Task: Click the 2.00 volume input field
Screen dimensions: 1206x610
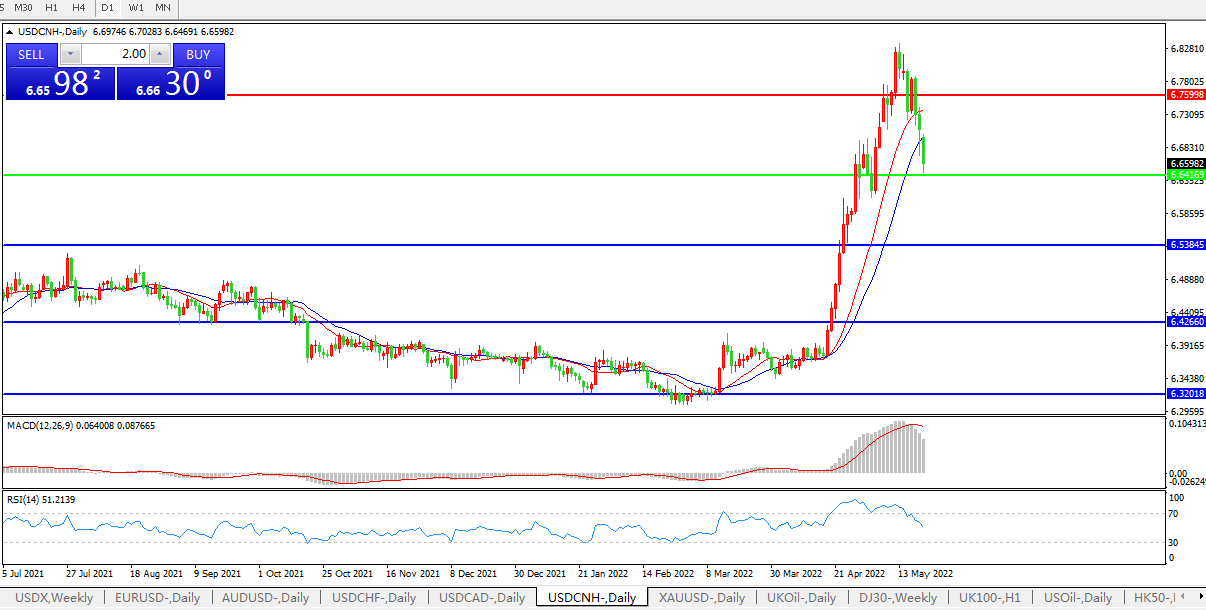Action: (x=115, y=54)
